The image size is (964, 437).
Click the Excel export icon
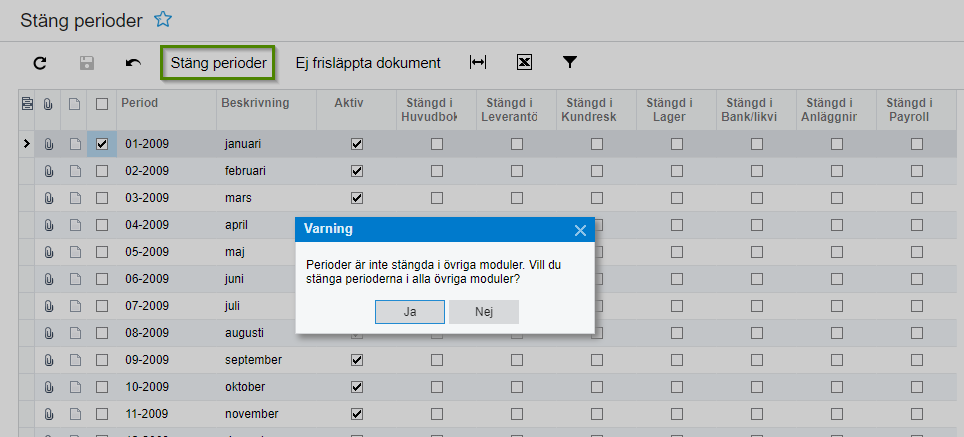pos(524,63)
